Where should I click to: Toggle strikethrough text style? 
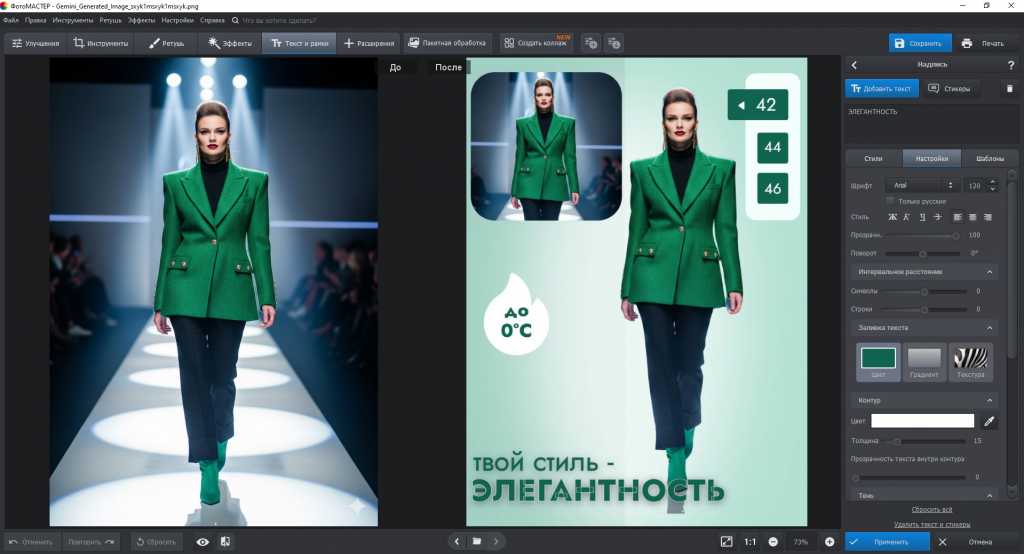click(937, 217)
